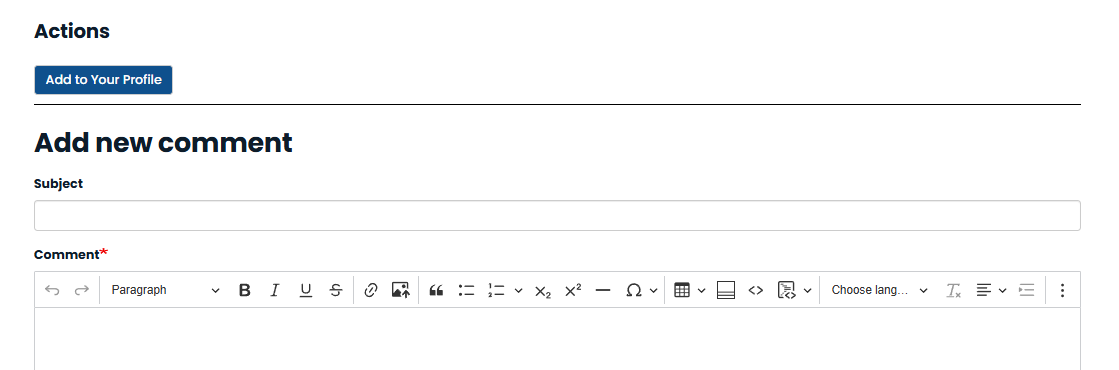Apply subscript formatting
This screenshot has height=370, width=1119.
tap(542, 290)
